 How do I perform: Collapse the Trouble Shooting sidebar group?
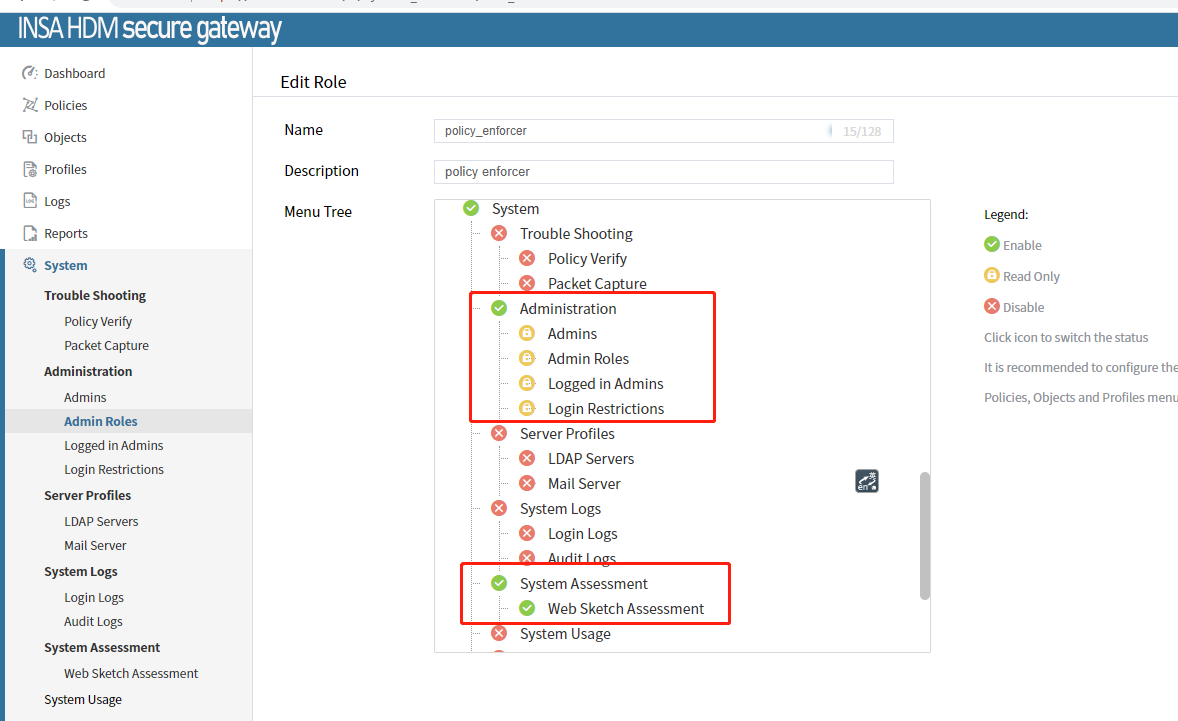95,296
